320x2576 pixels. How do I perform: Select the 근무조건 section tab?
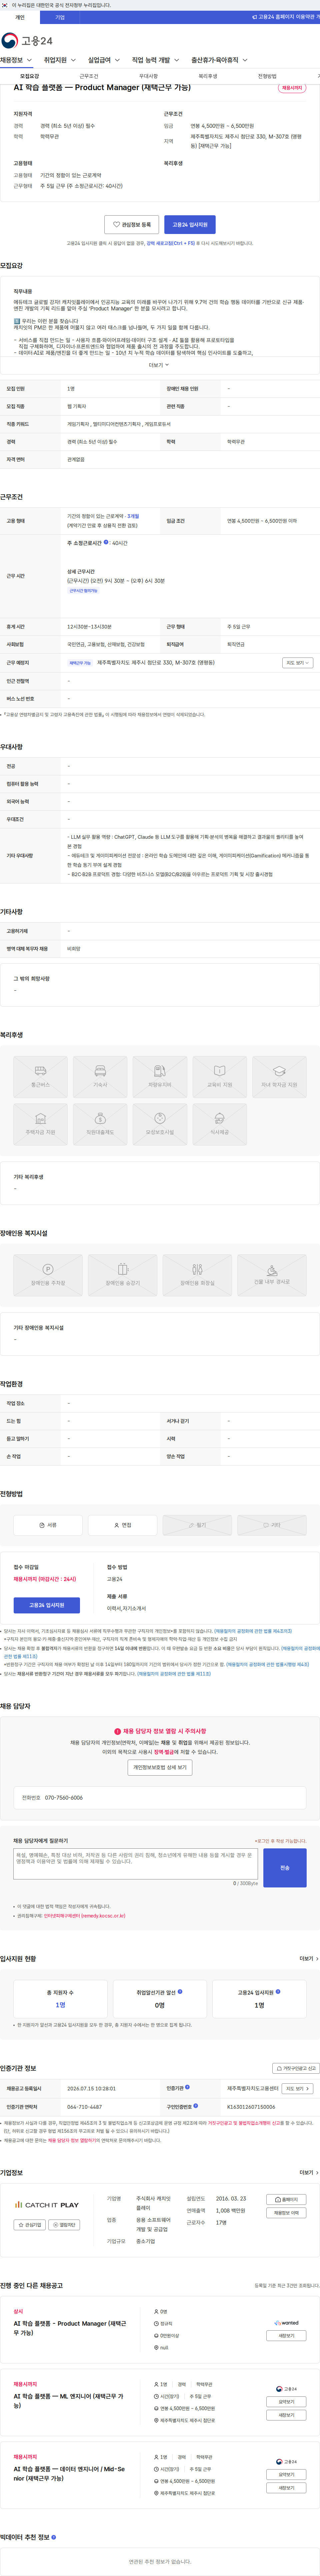[x=89, y=76]
